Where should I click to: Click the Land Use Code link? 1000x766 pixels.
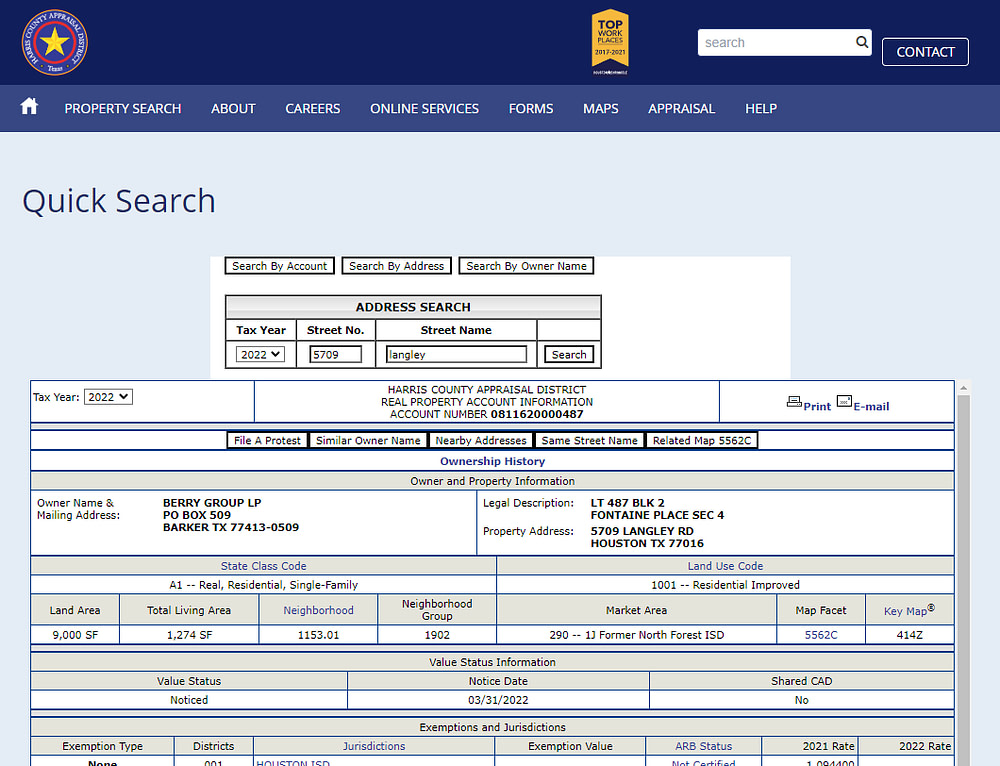[725, 566]
